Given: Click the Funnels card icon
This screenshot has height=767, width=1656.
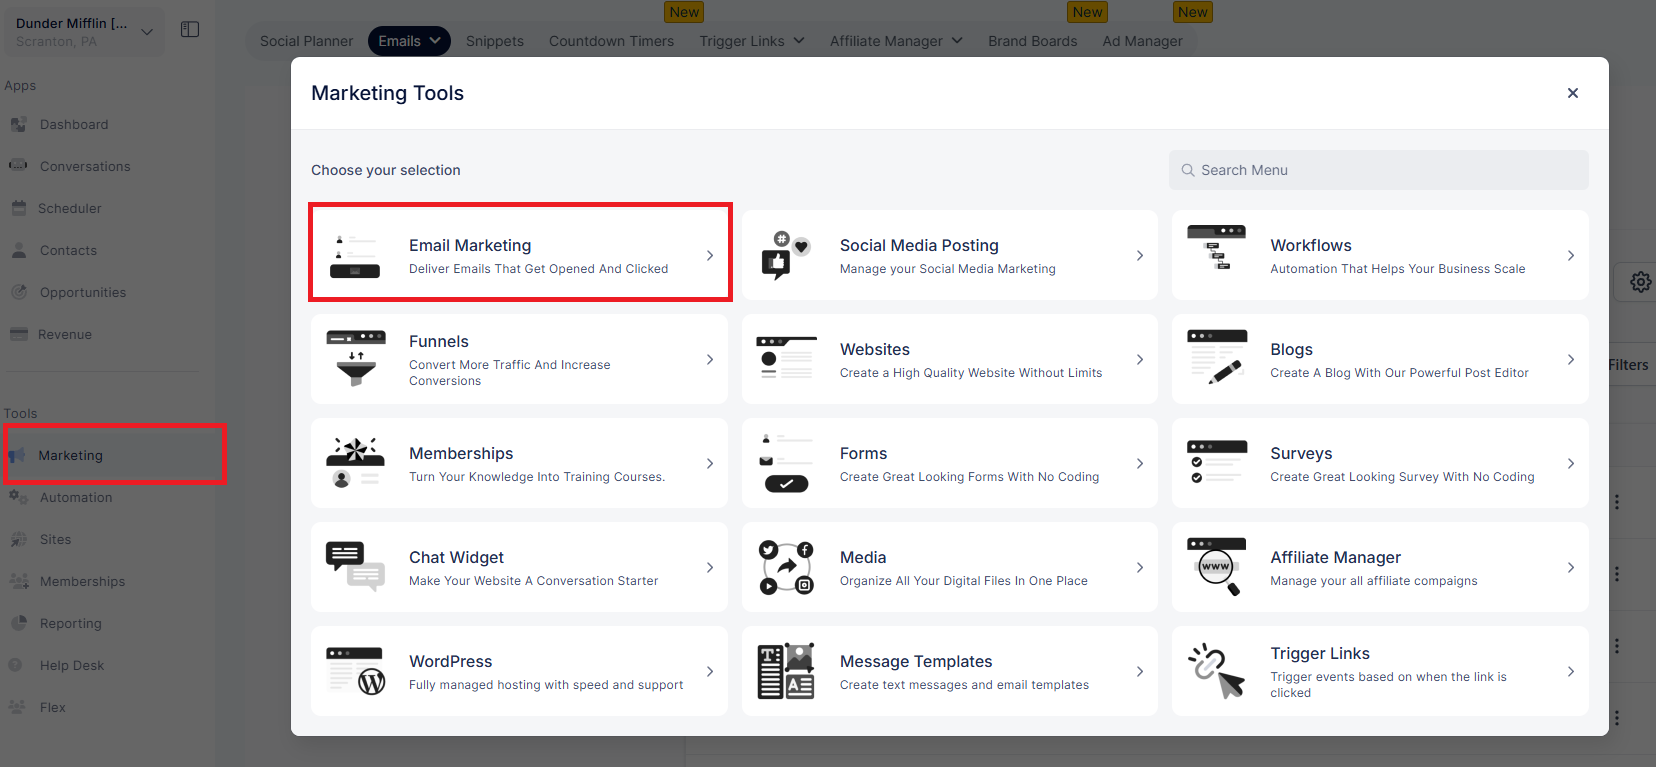Looking at the screenshot, I should (x=356, y=359).
